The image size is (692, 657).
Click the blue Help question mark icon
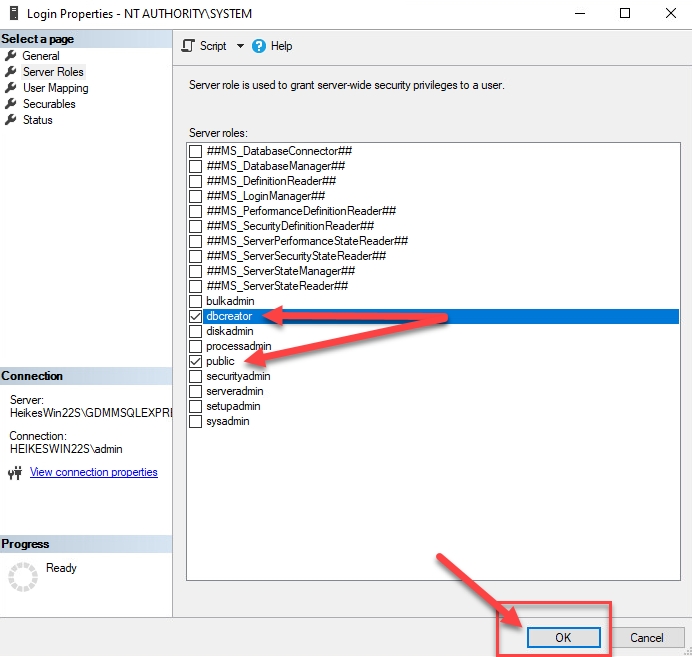point(259,46)
